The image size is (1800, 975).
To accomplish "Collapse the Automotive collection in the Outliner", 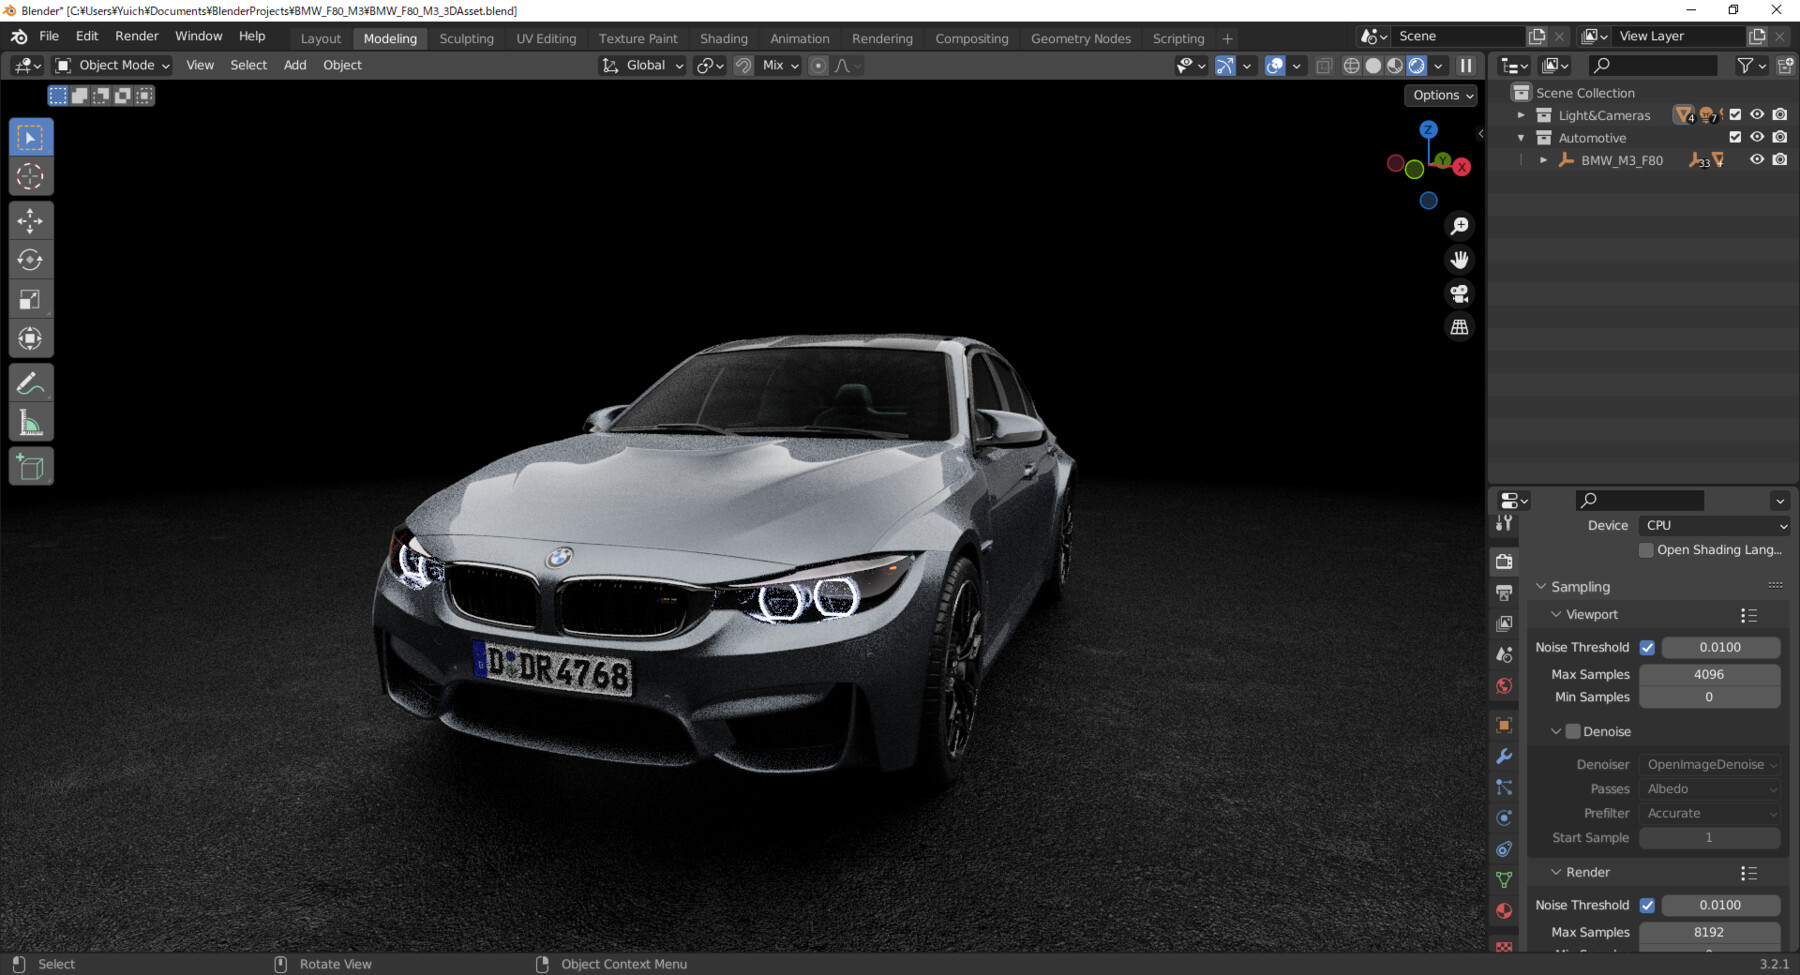I will point(1521,137).
